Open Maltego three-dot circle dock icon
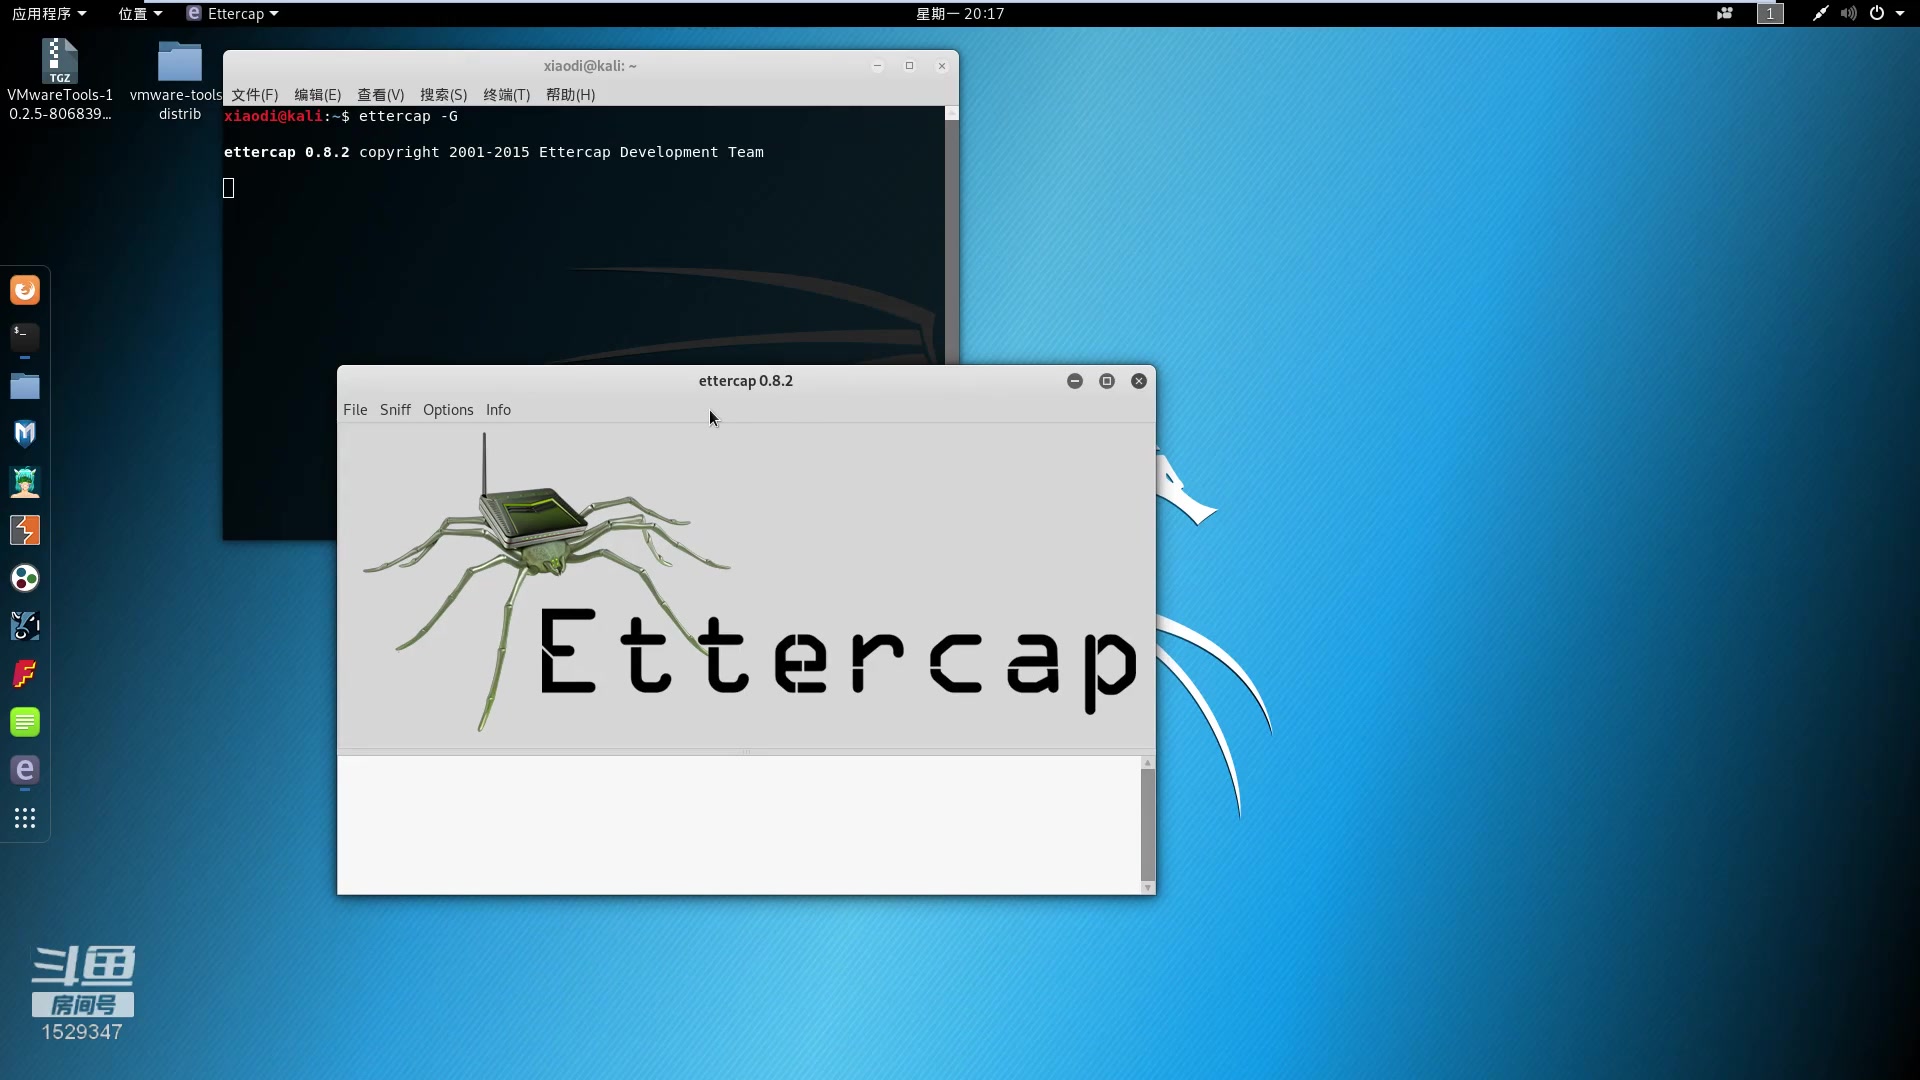This screenshot has height=1080, width=1920. [25, 578]
